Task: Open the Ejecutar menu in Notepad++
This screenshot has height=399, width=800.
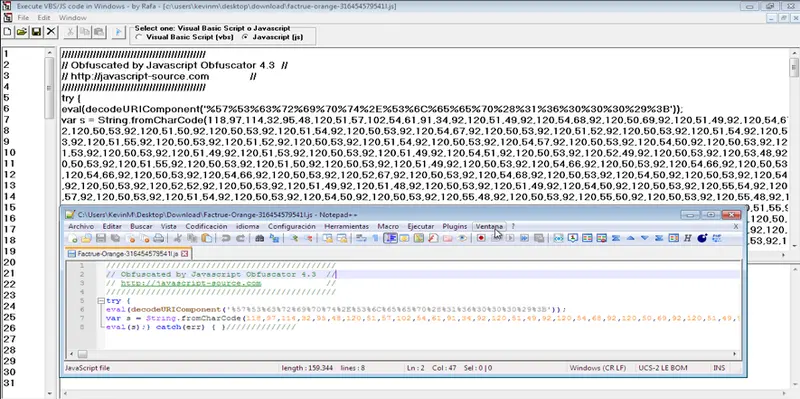Action: [421, 226]
